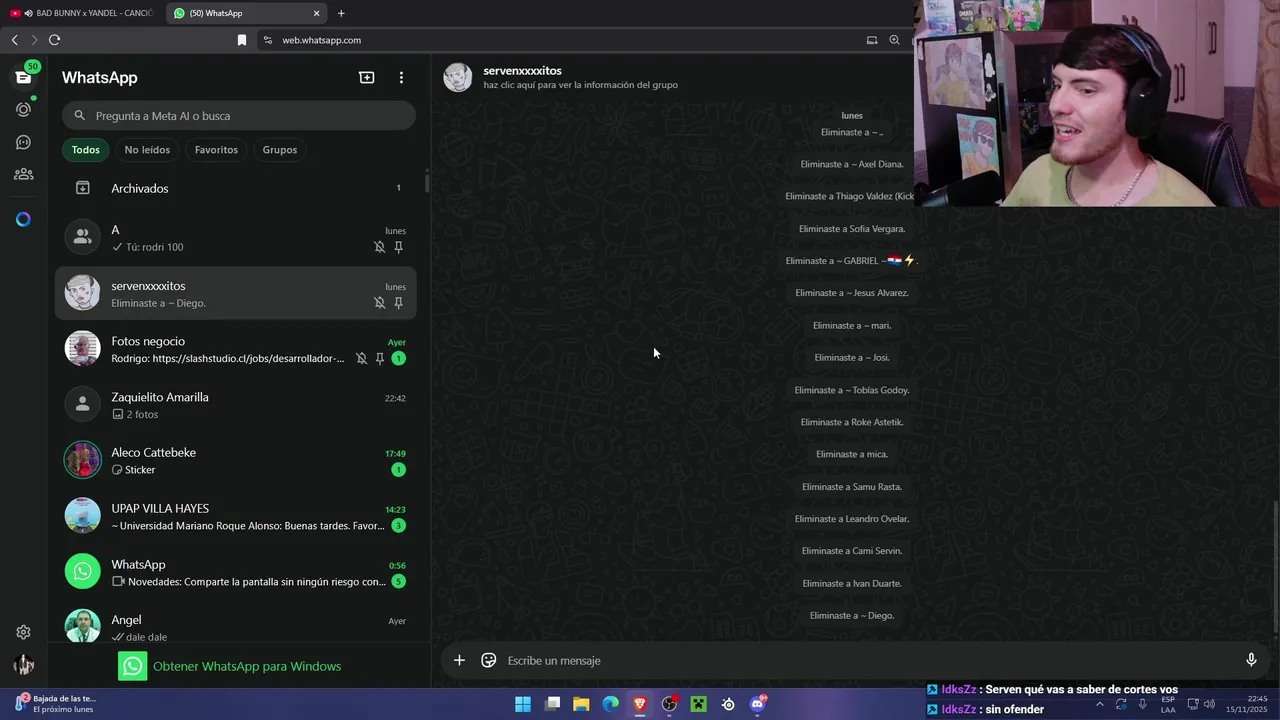Open WhatsApp settings gear
The height and width of the screenshot is (720, 1280).
click(23, 632)
